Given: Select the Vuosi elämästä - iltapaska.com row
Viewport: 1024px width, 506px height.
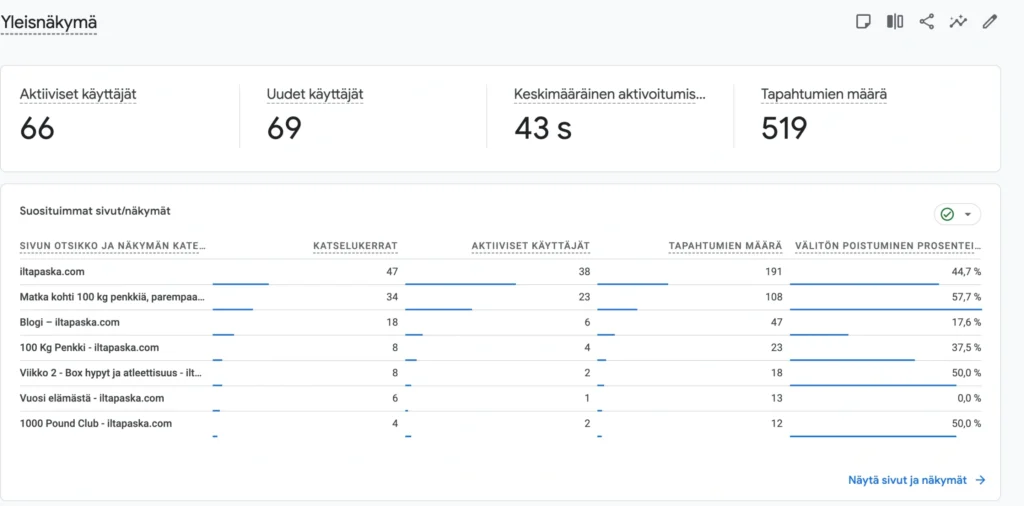Looking at the screenshot, I should pos(500,398).
